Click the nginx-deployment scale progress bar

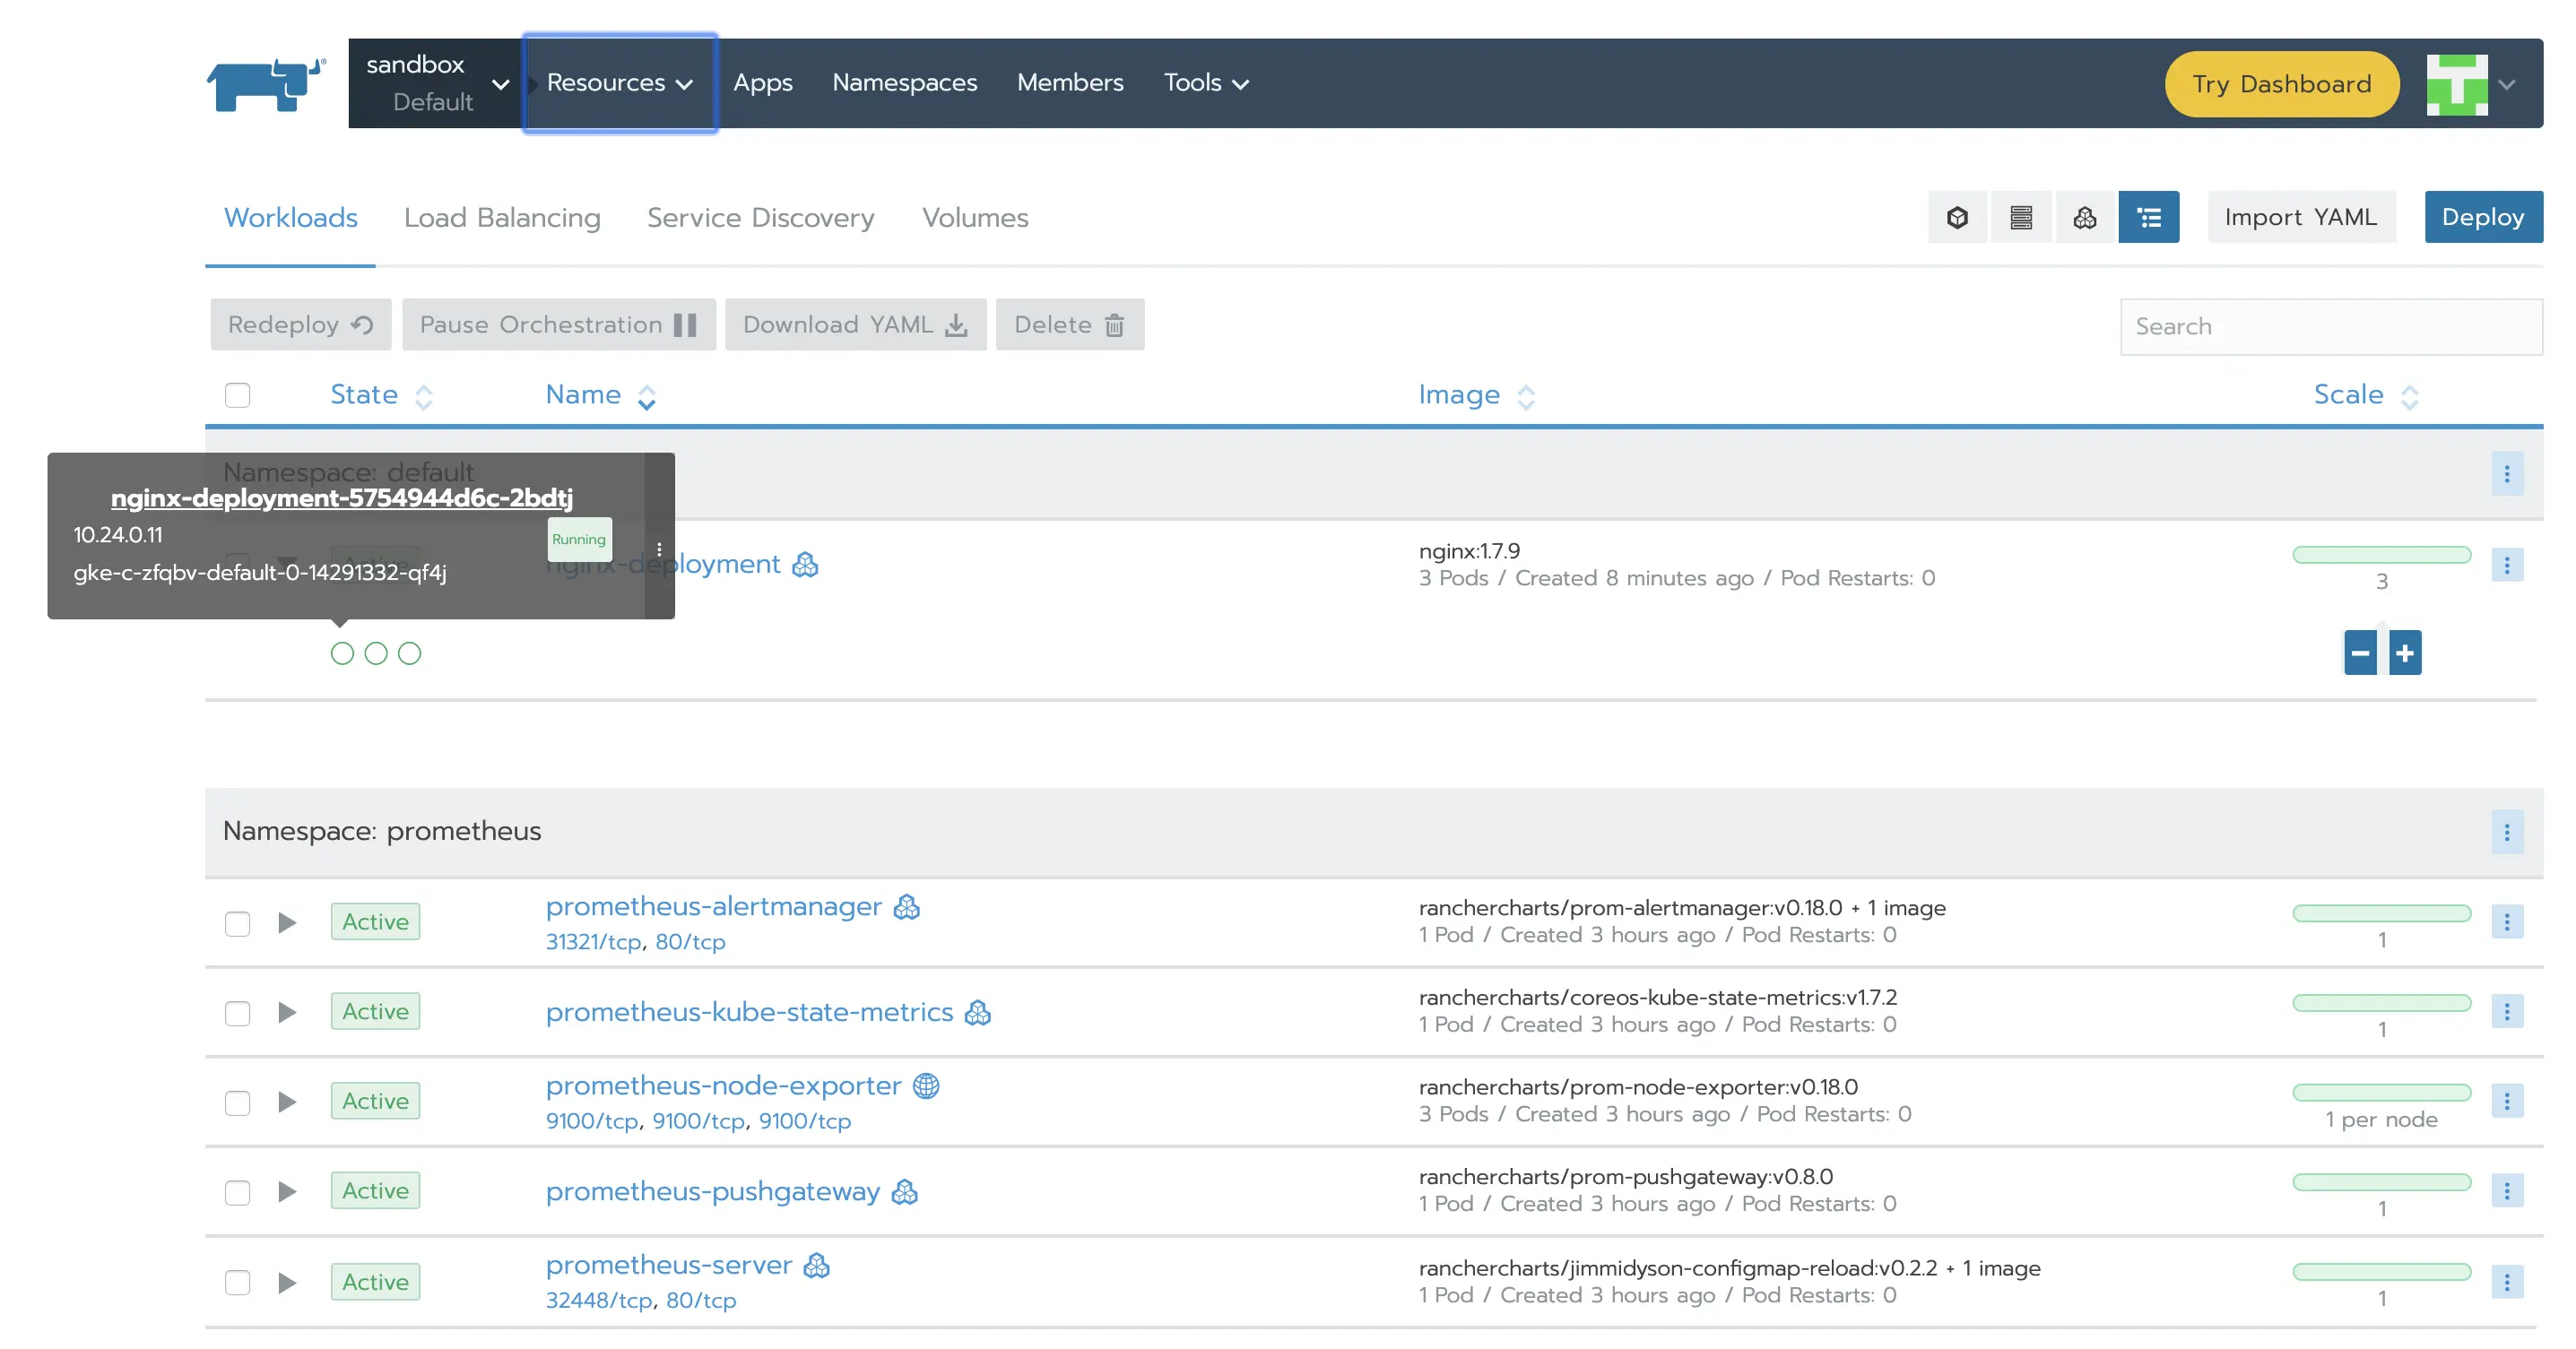click(x=2381, y=555)
